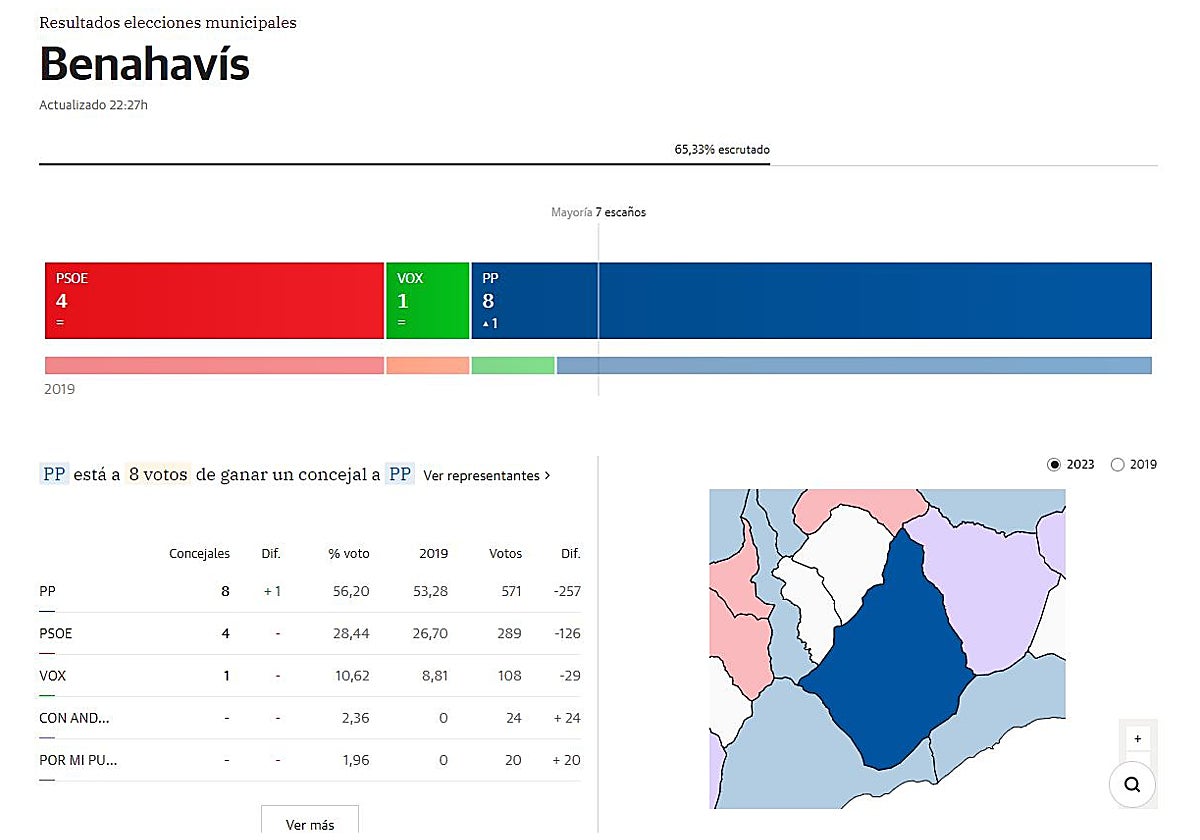1200x840 pixels.
Task: Switch the map to 2019 results
Action: click(1117, 464)
